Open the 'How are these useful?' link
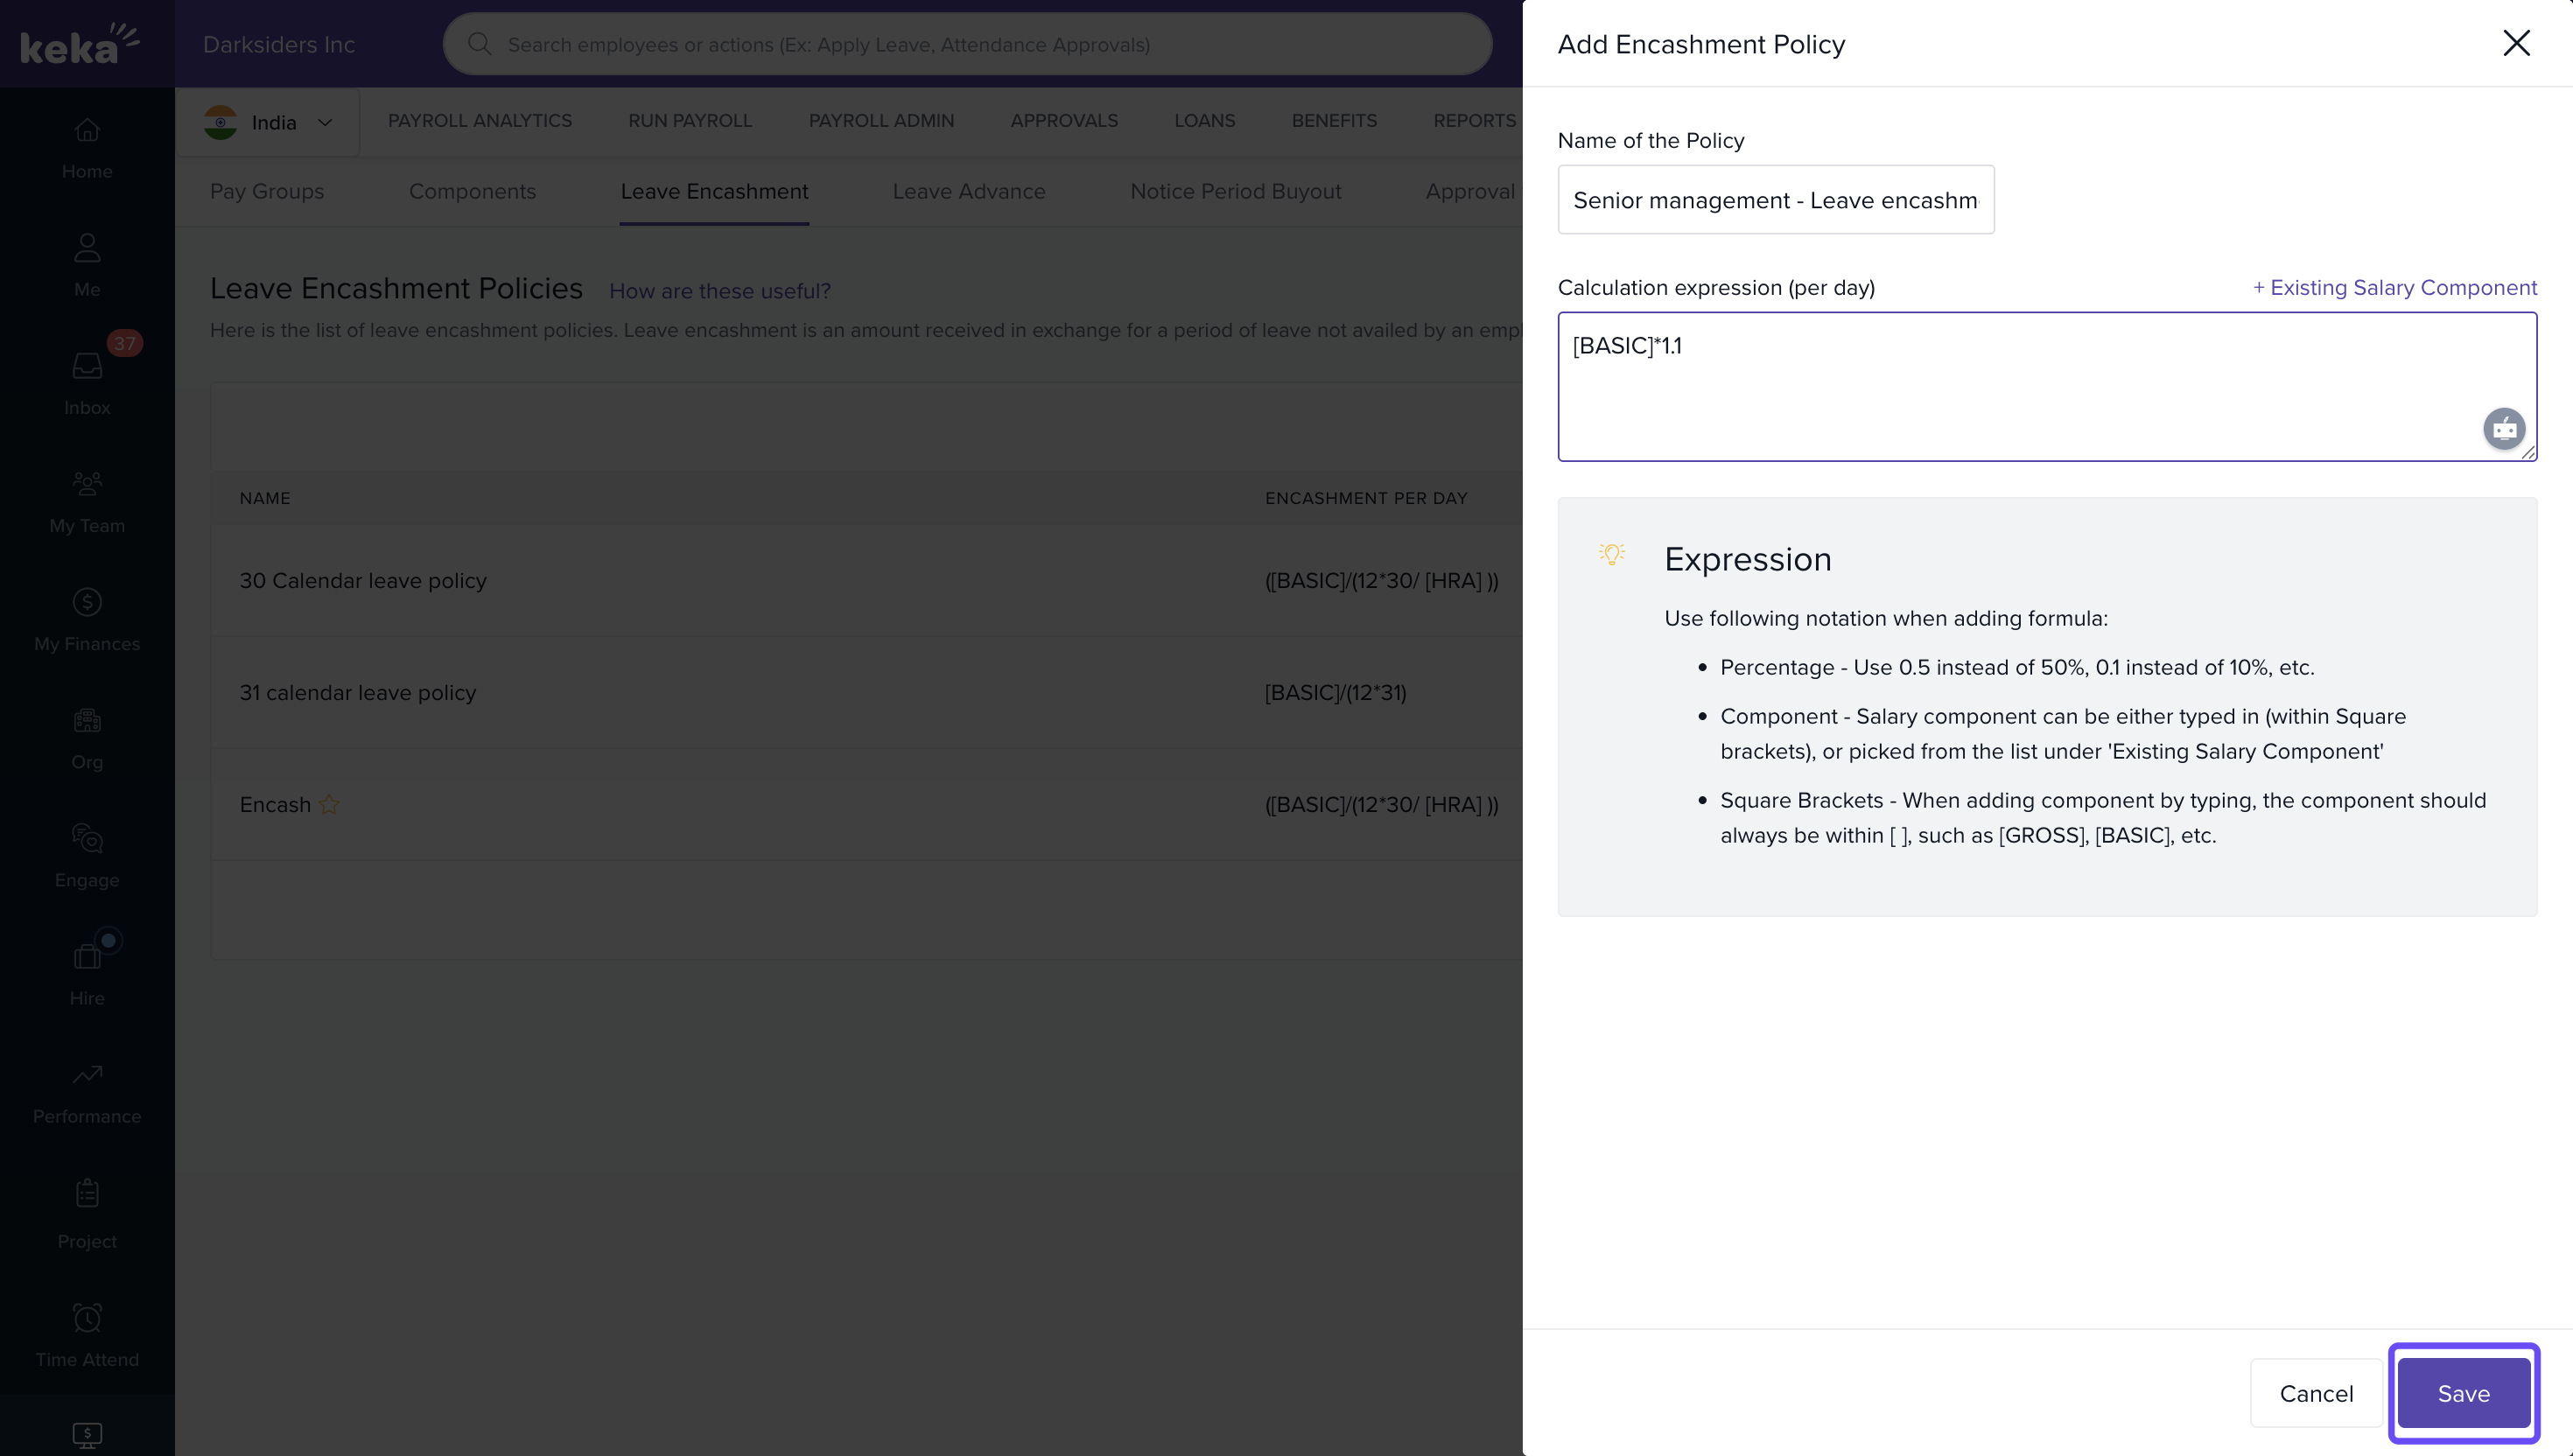2573x1456 pixels. pos(719,291)
